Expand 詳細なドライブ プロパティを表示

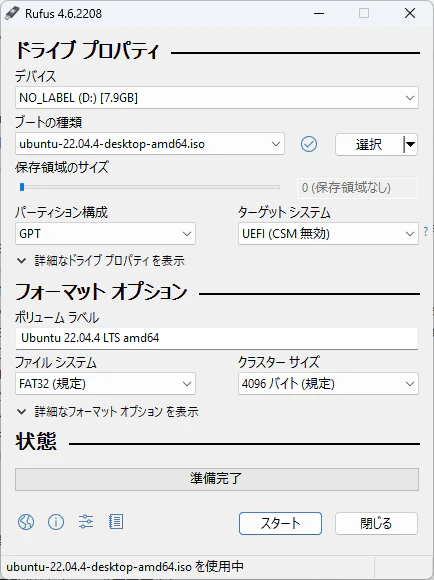101,261
